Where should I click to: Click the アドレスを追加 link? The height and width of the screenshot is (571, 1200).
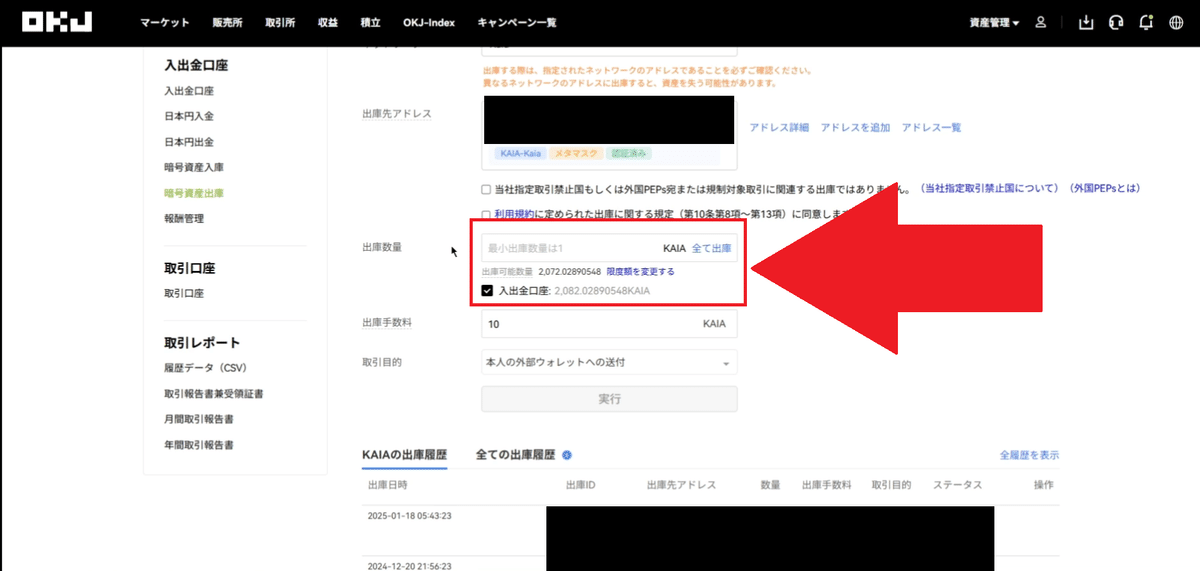point(855,128)
